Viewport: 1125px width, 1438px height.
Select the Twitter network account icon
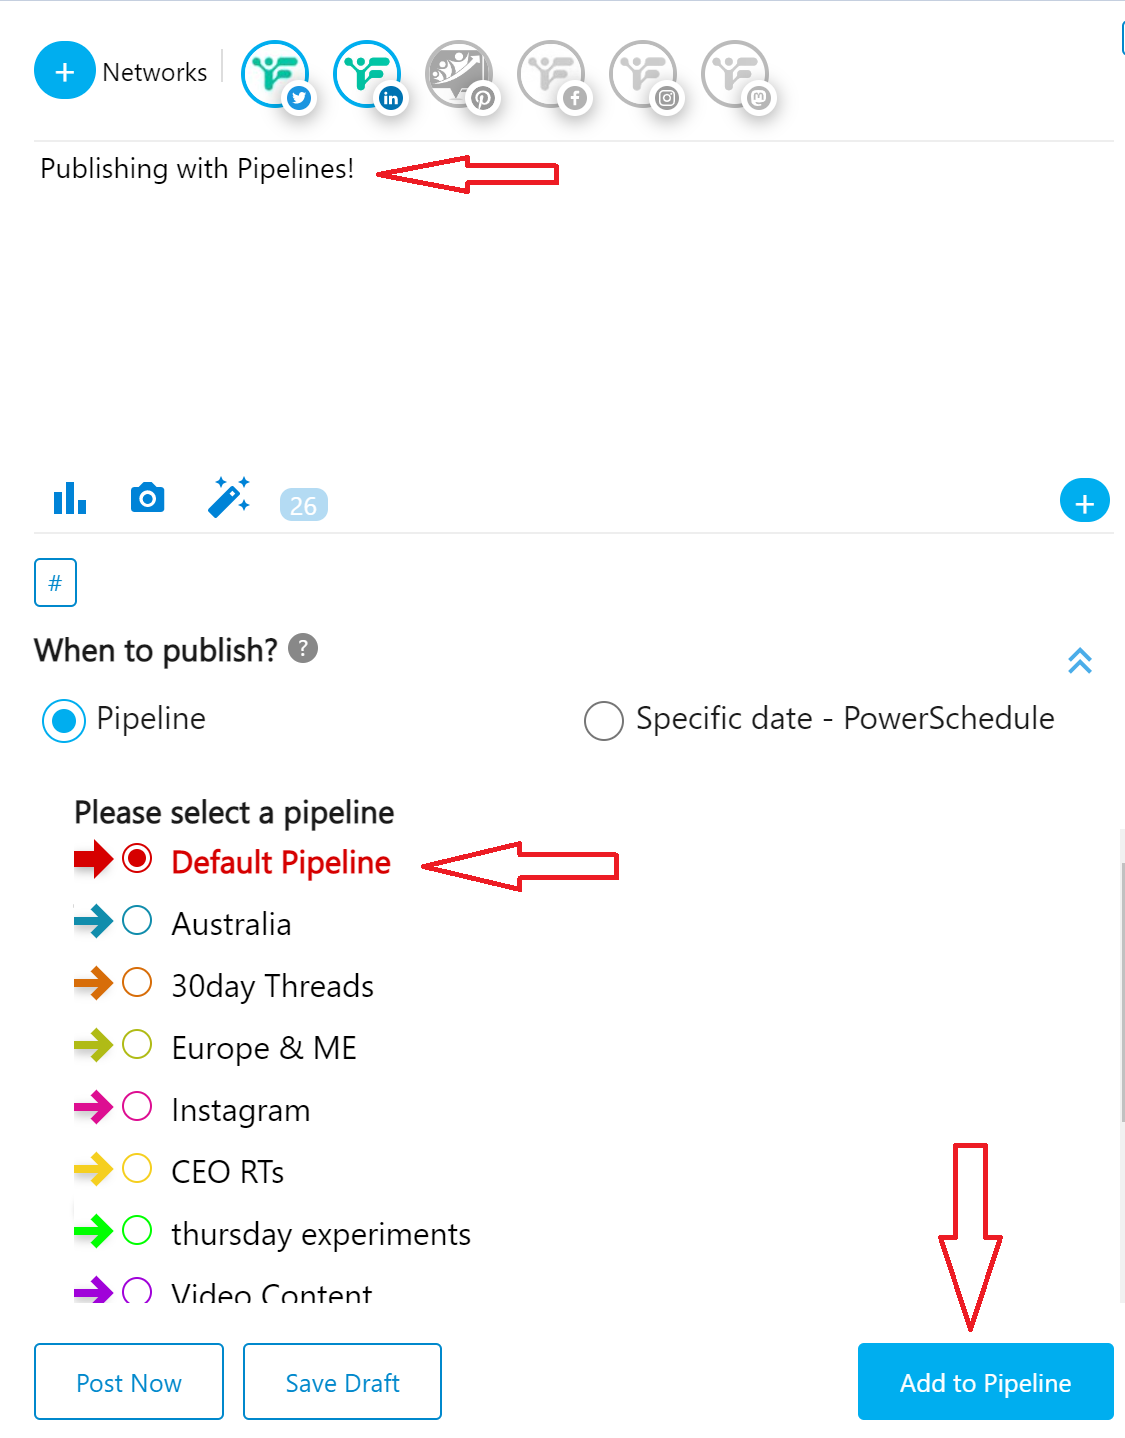coord(275,75)
